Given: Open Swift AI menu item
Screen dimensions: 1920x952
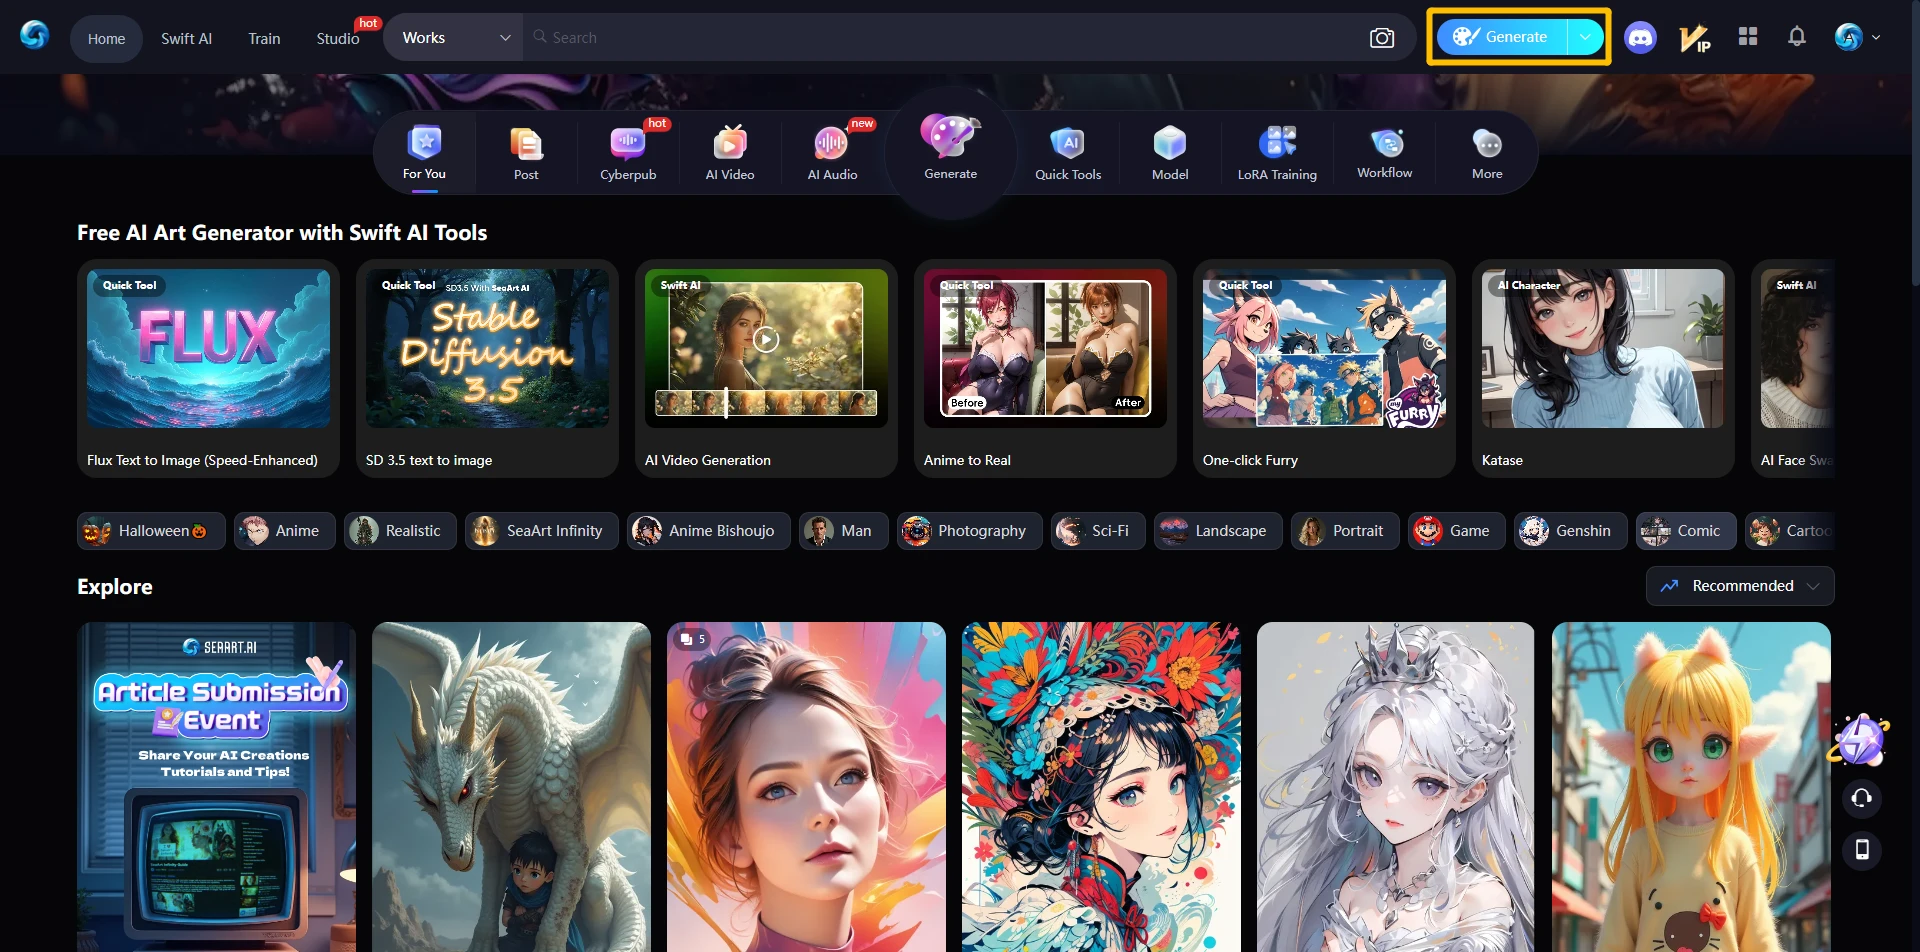Looking at the screenshot, I should coord(186,38).
